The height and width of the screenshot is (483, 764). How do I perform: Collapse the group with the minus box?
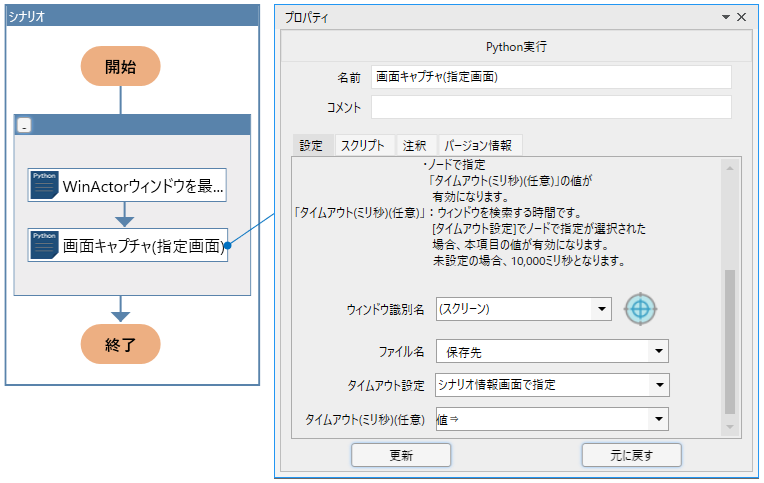click(x=24, y=125)
